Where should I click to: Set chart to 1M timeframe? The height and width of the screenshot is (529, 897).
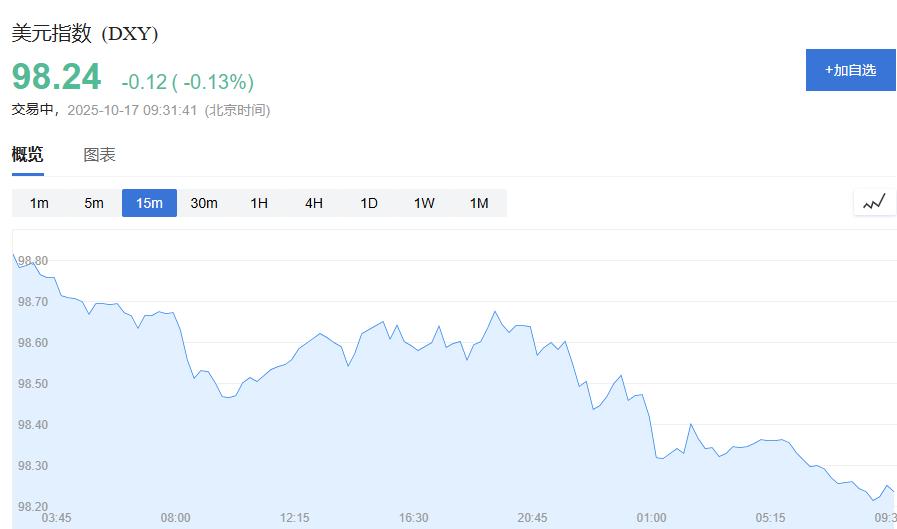479,203
